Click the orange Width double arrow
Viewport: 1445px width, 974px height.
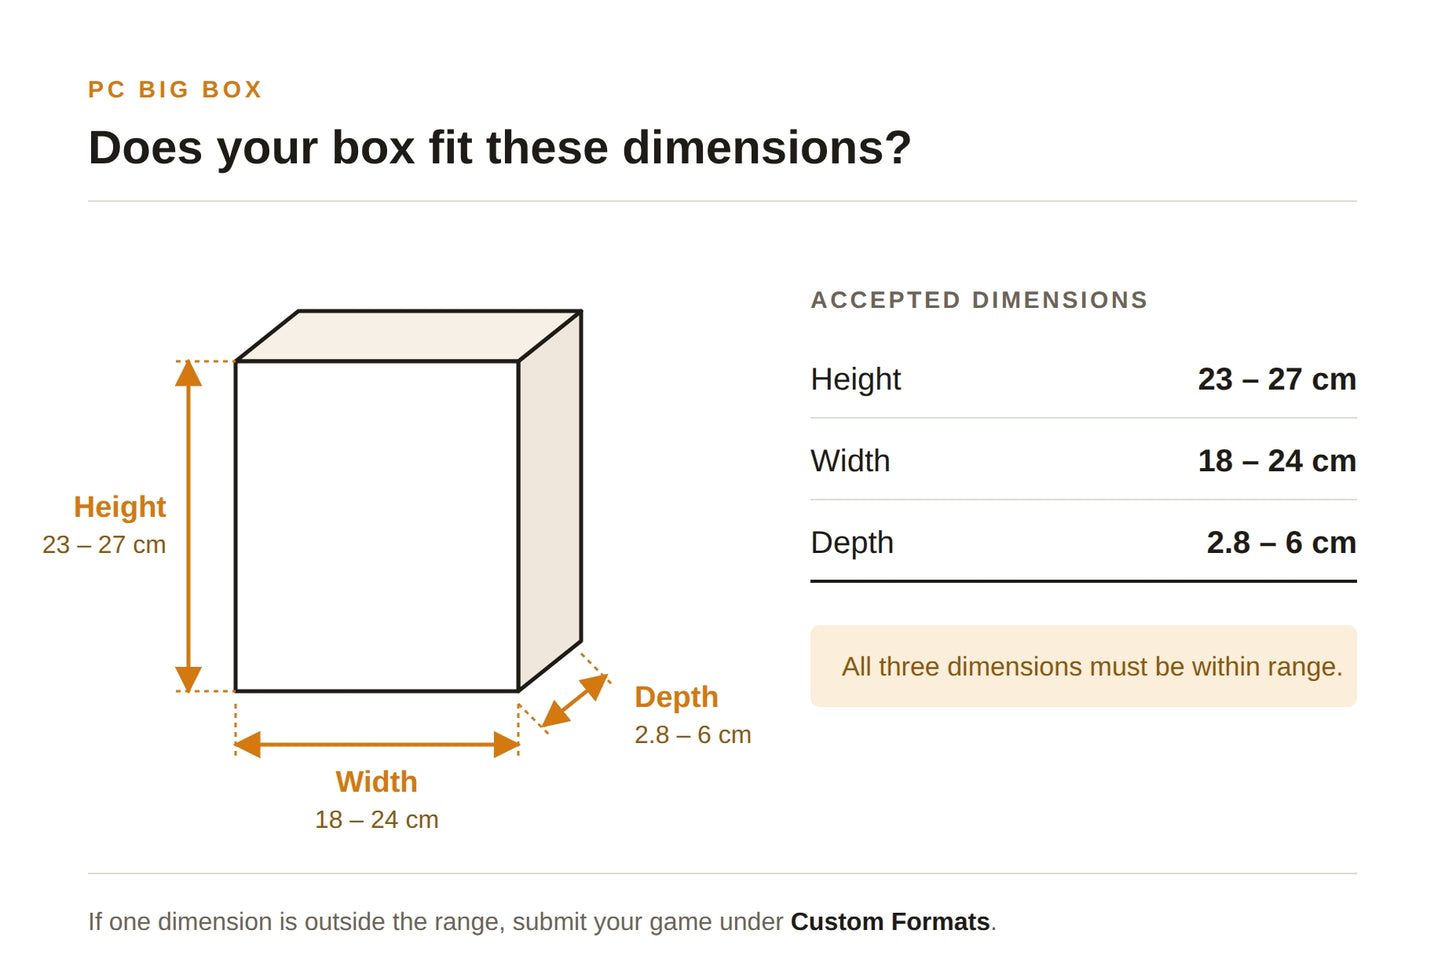(377, 744)
